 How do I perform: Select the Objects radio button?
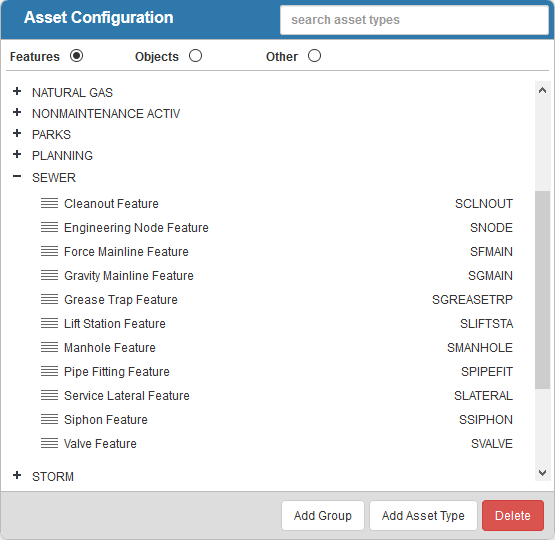[x=195, y=56]
